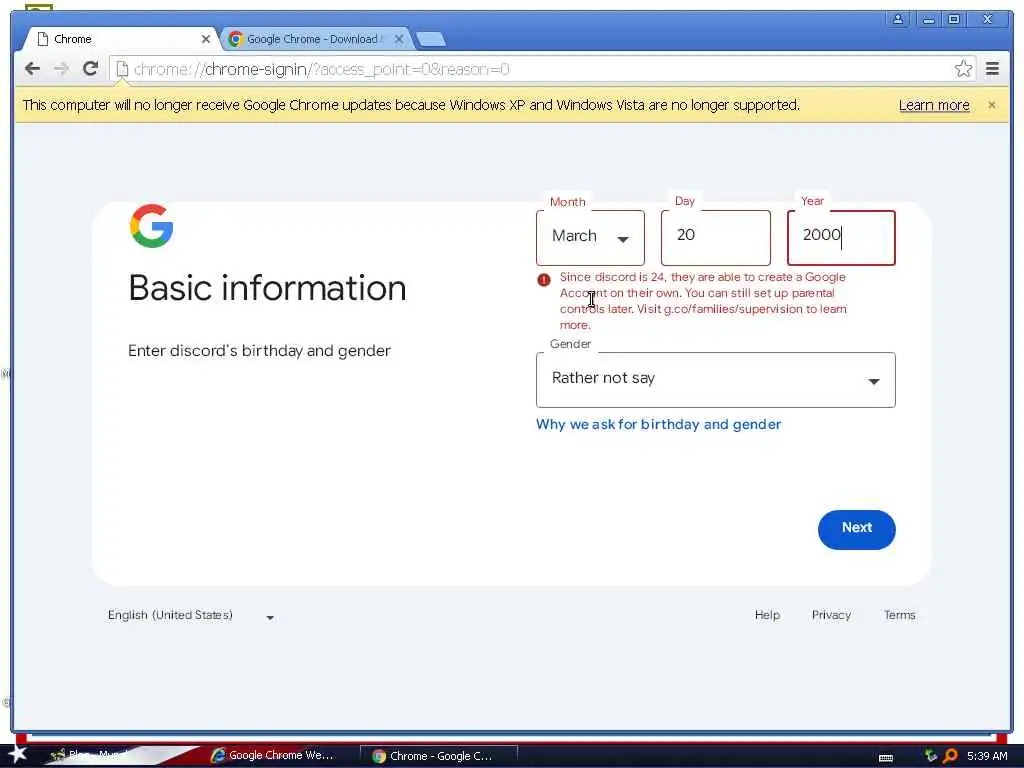This screenshot has height=768, width=1024.
Task: Click Learn more in the yellow infobar
Action: pos(934,105)
